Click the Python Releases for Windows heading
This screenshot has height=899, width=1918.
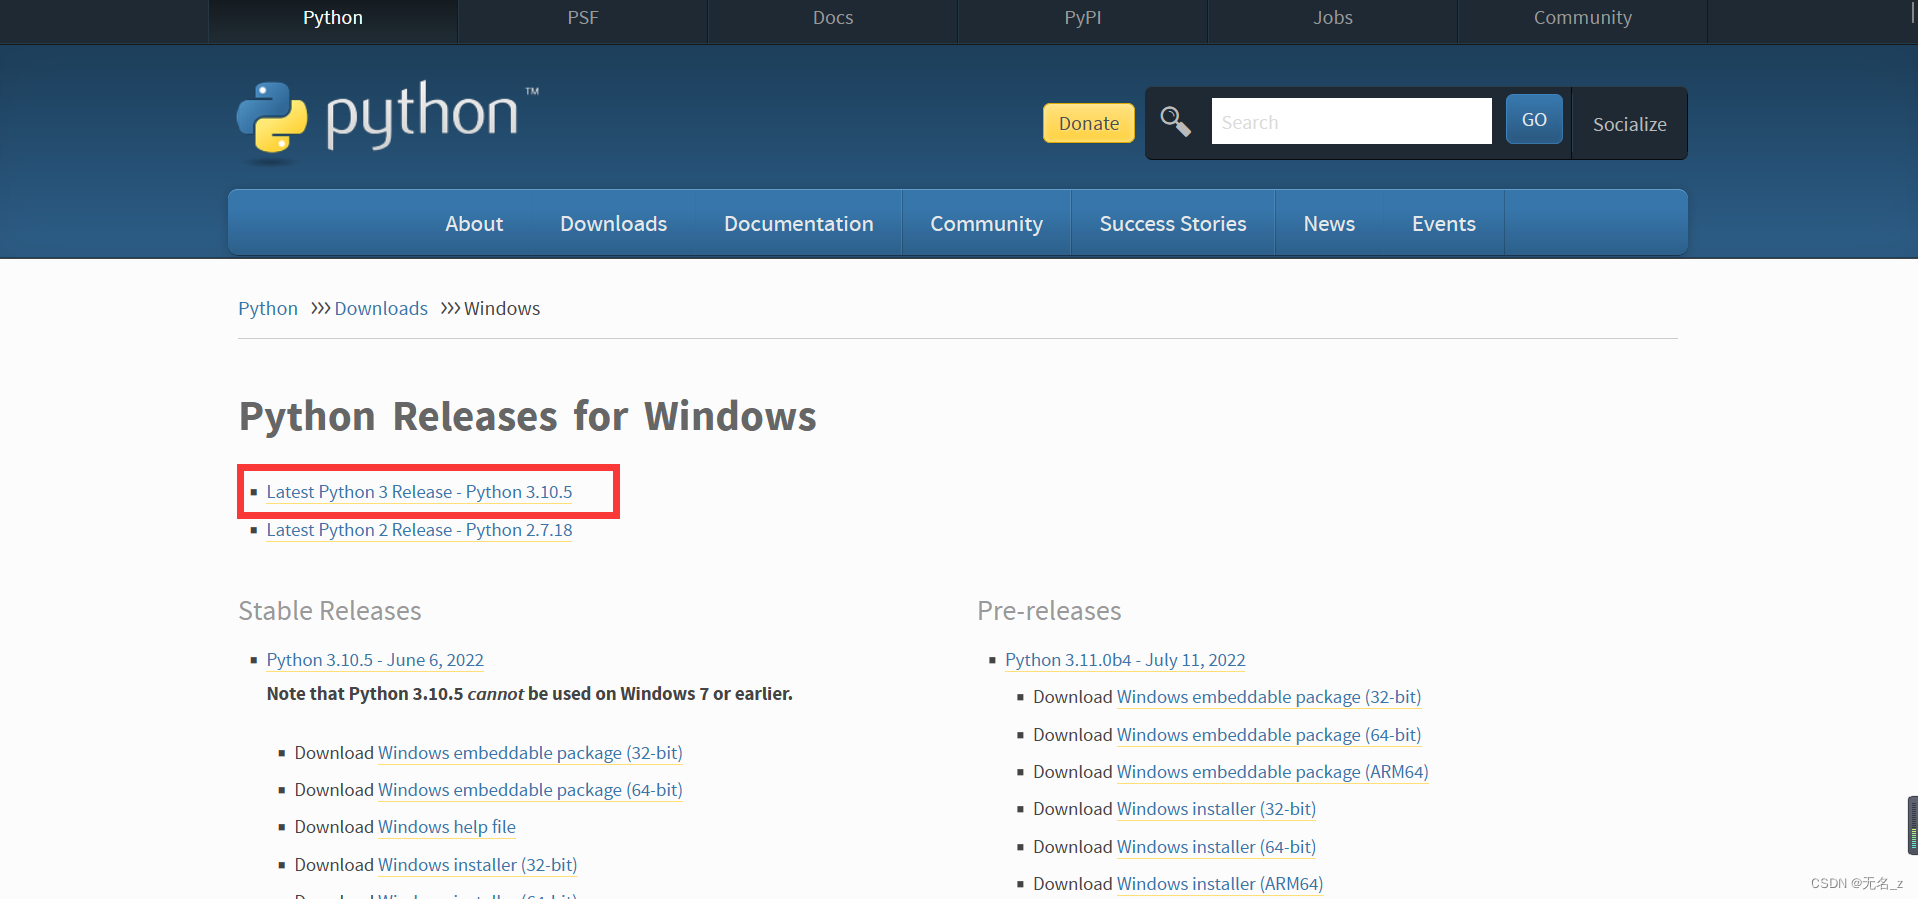tap(527, 416)
